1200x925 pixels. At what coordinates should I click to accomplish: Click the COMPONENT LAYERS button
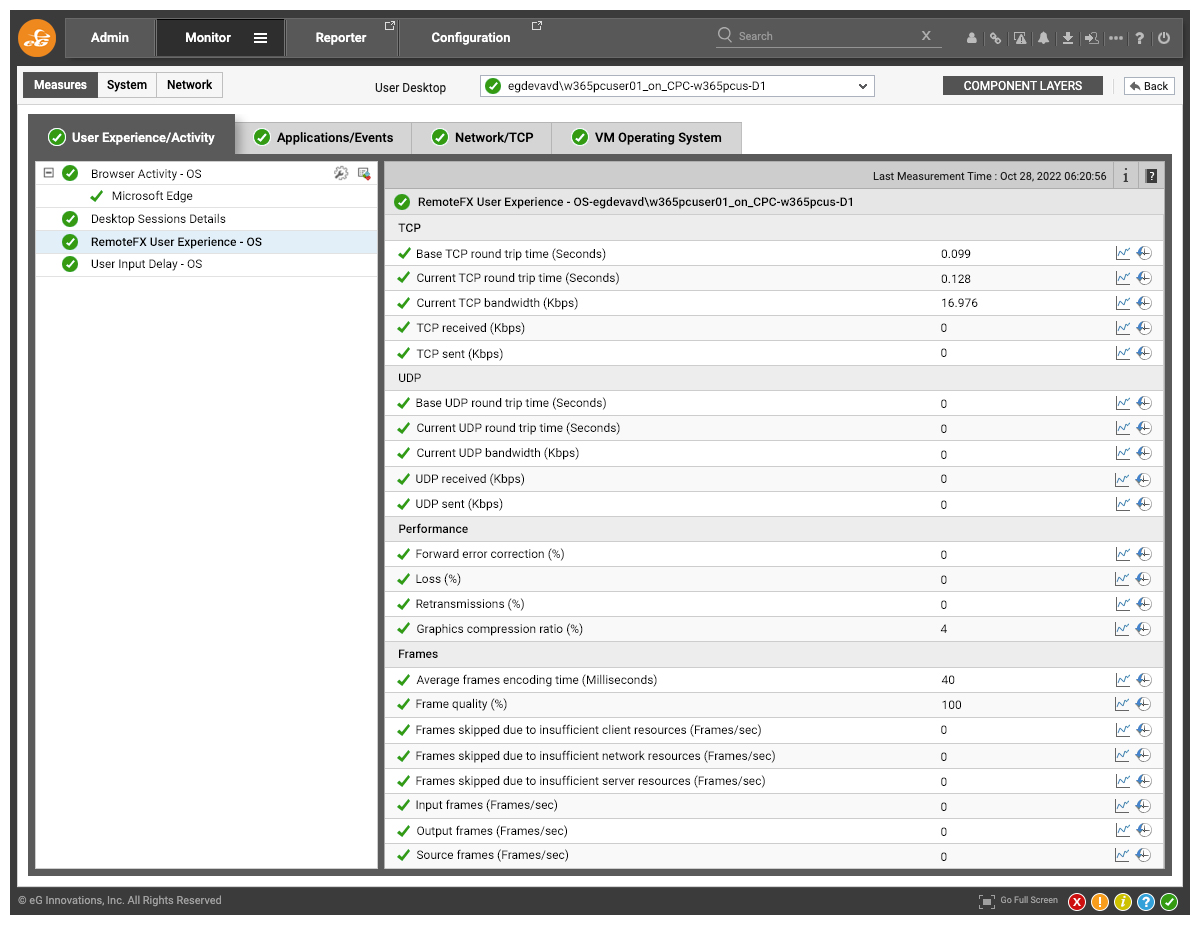point(1023,86)
